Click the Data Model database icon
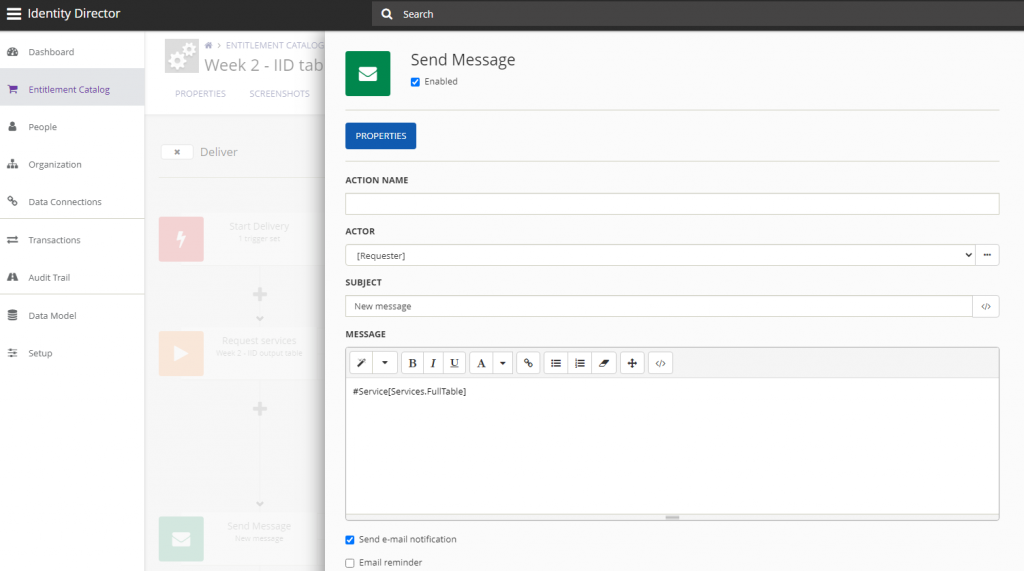 click(12, 315)
